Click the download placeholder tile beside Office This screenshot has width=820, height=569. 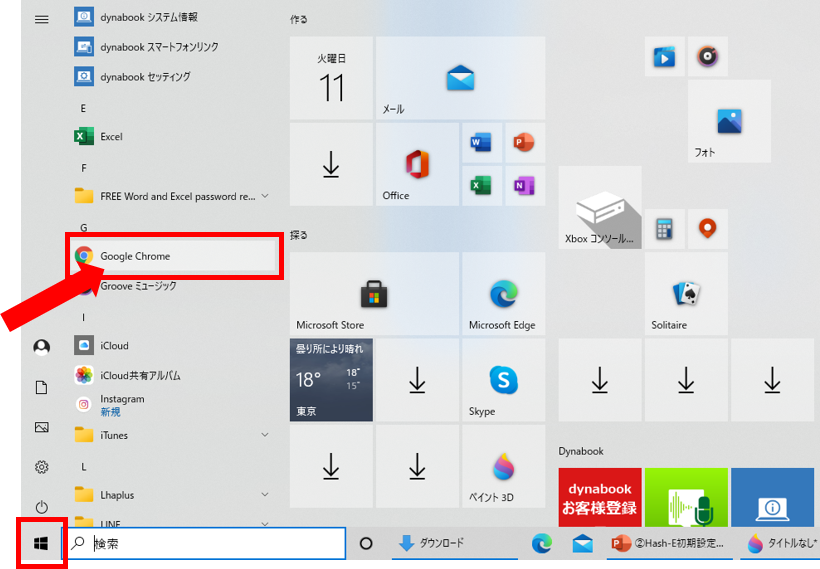click(331, 164)
